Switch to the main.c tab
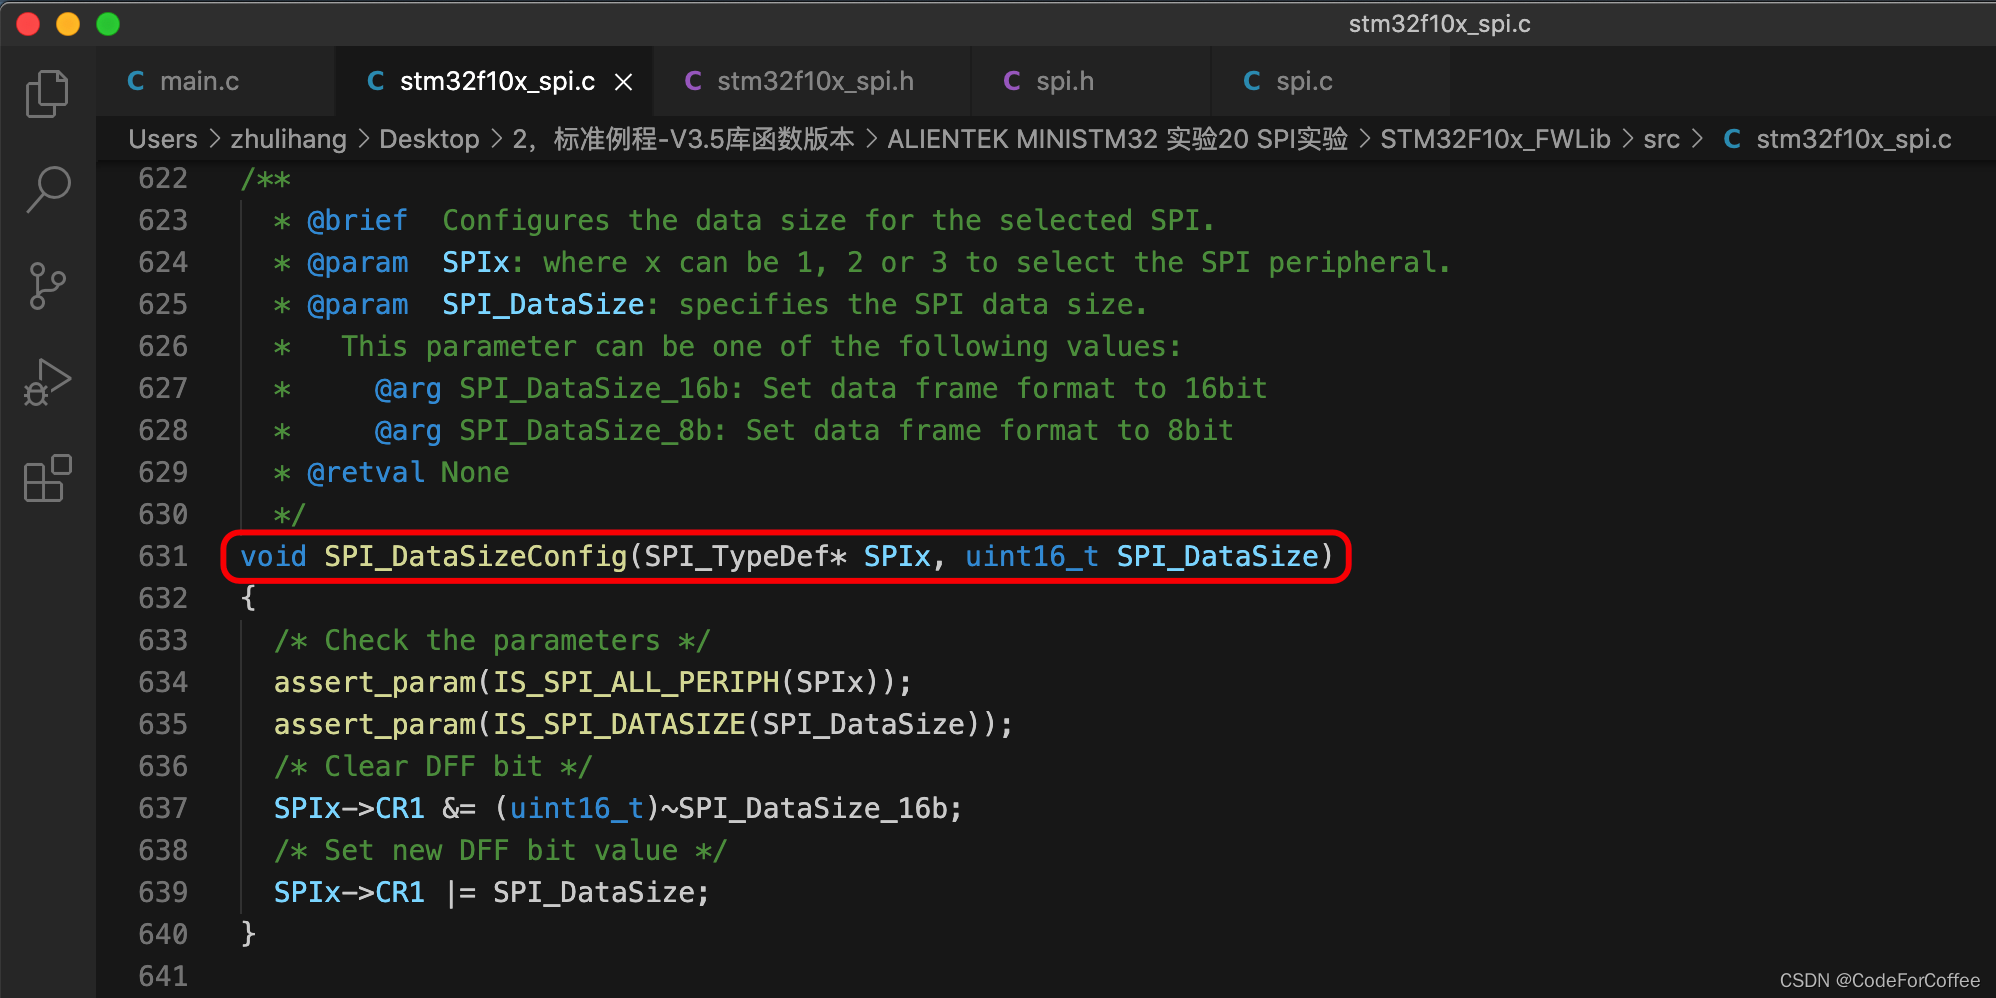Image resolution: width=1996 pixels, height=998 pixels. [x=200, y=81]
